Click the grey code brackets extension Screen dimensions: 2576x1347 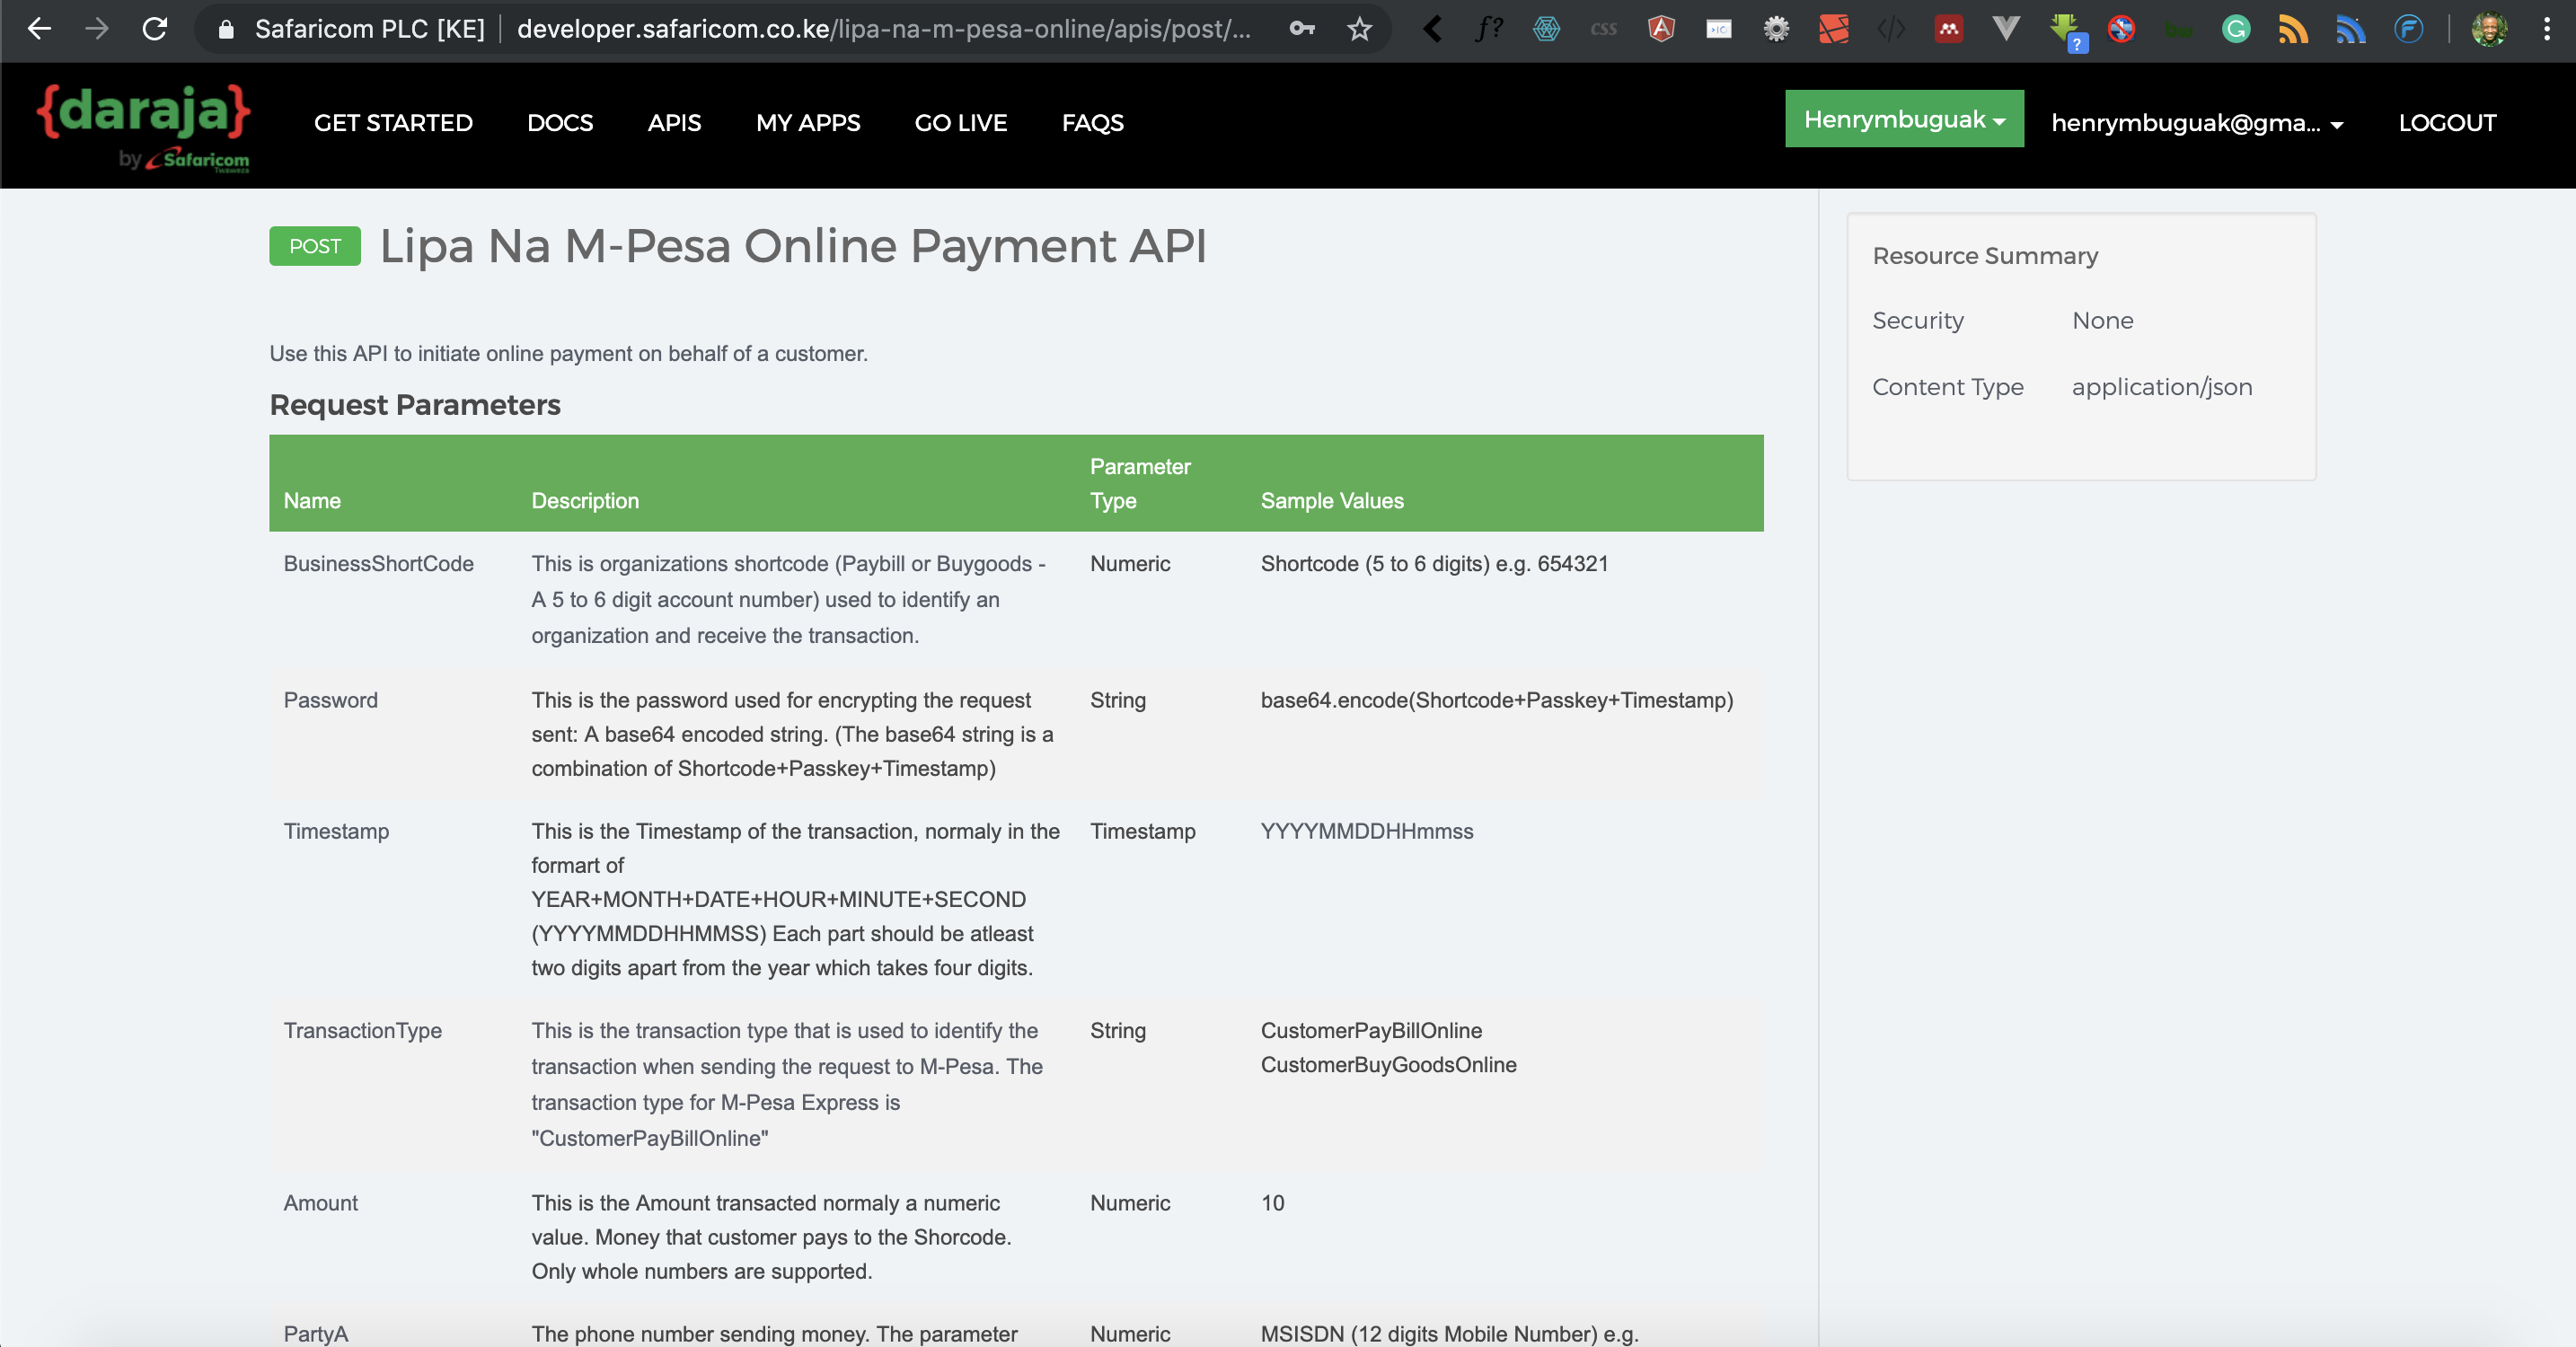coord(1891,29)
